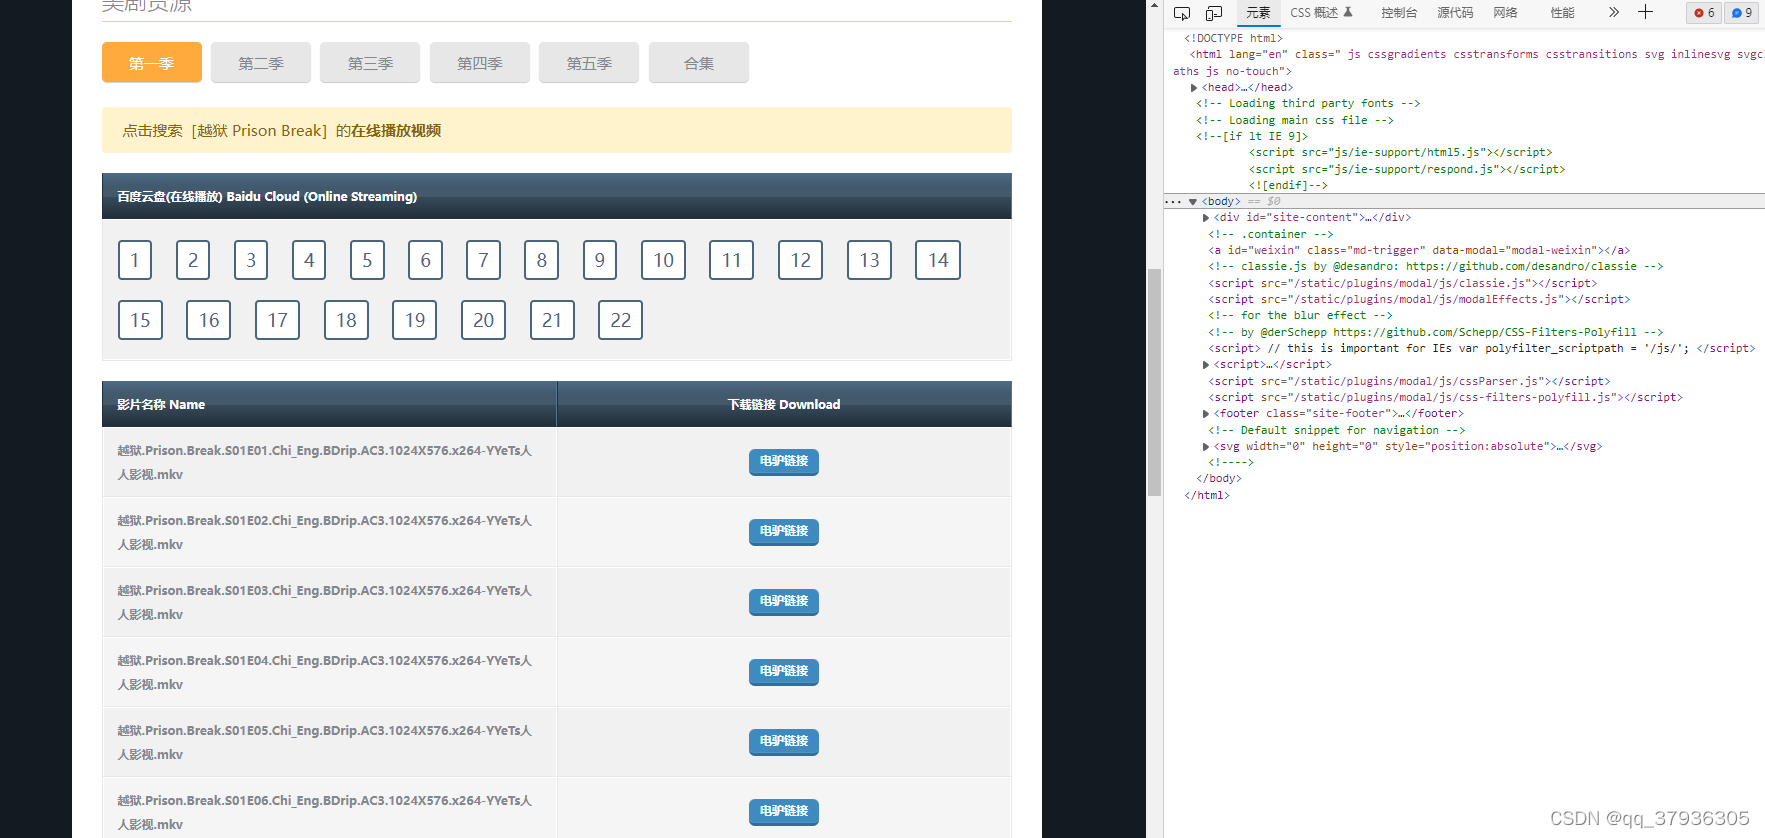
Task: Click 电驴链接 button for S01E06
Action: tap(784, 811)
